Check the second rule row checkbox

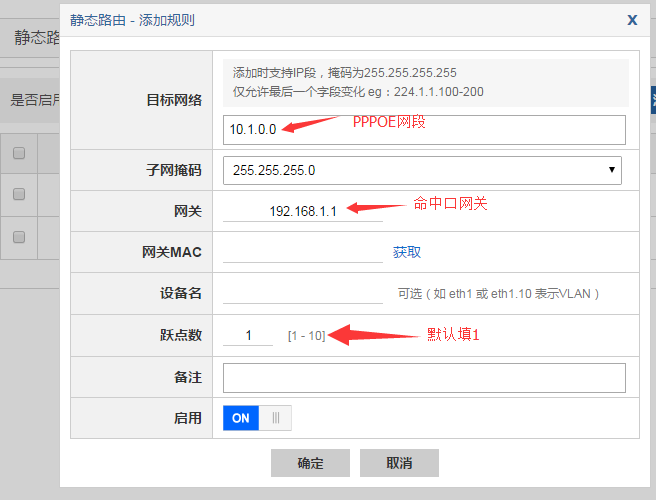[19, 237]
